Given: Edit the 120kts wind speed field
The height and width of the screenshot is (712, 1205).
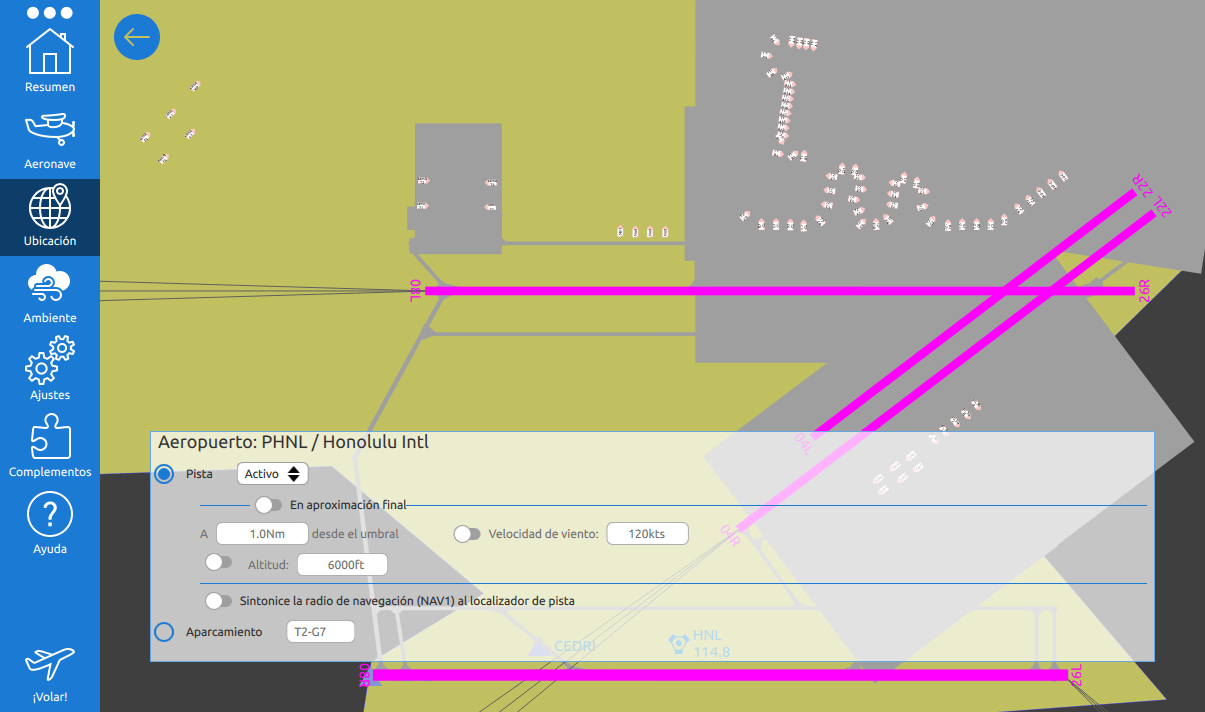Looking at the screenshot, I should pos(647,534).
